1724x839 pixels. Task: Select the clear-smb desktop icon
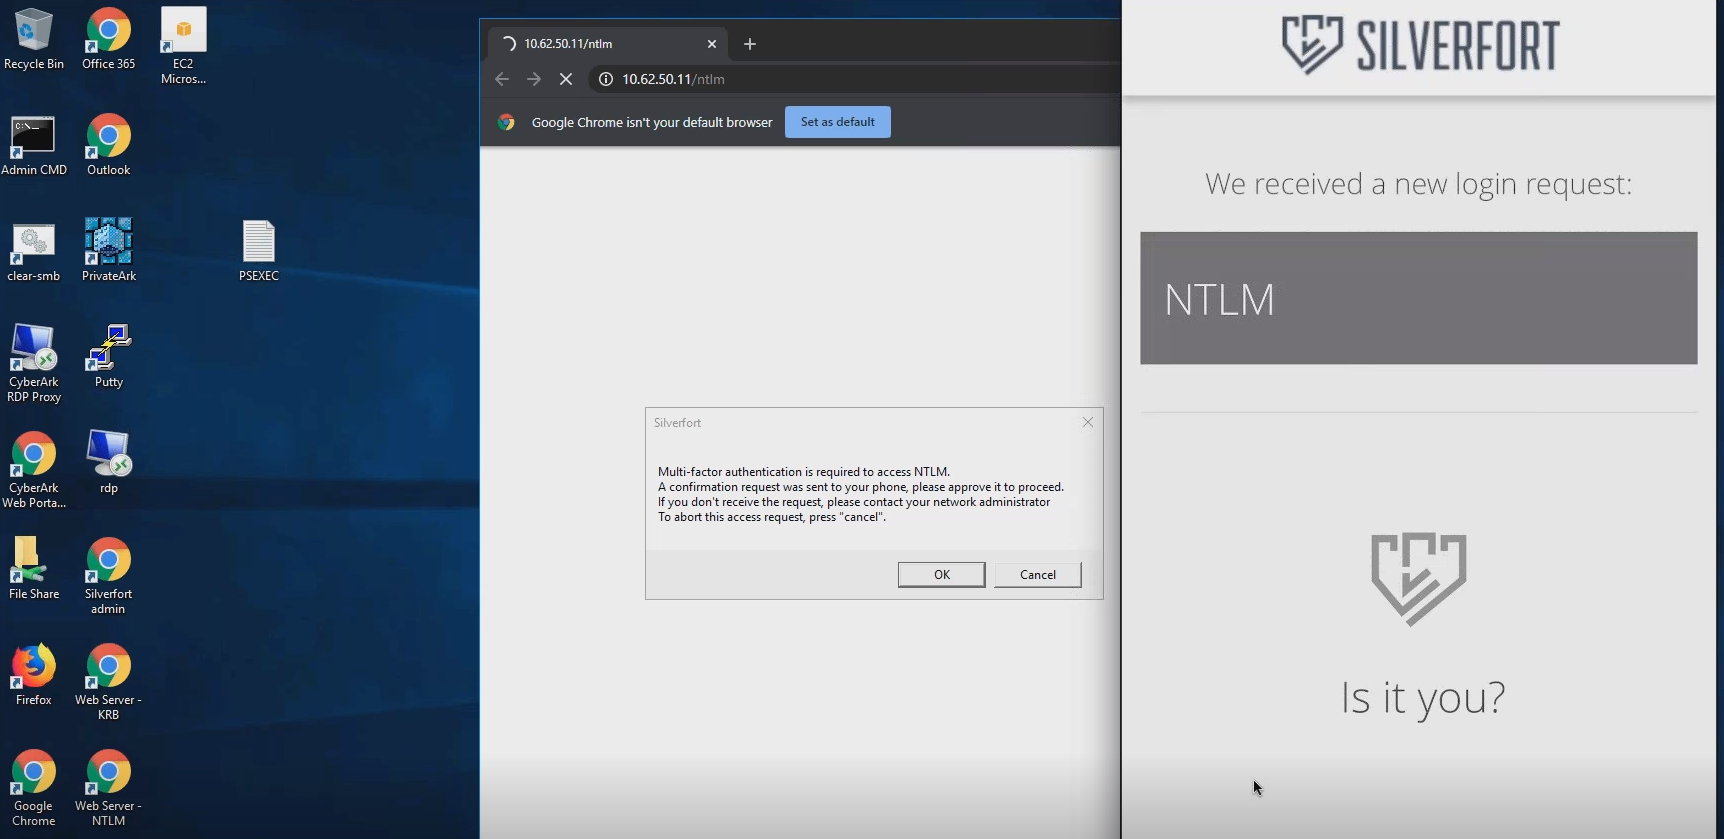[x=34, y=252]
